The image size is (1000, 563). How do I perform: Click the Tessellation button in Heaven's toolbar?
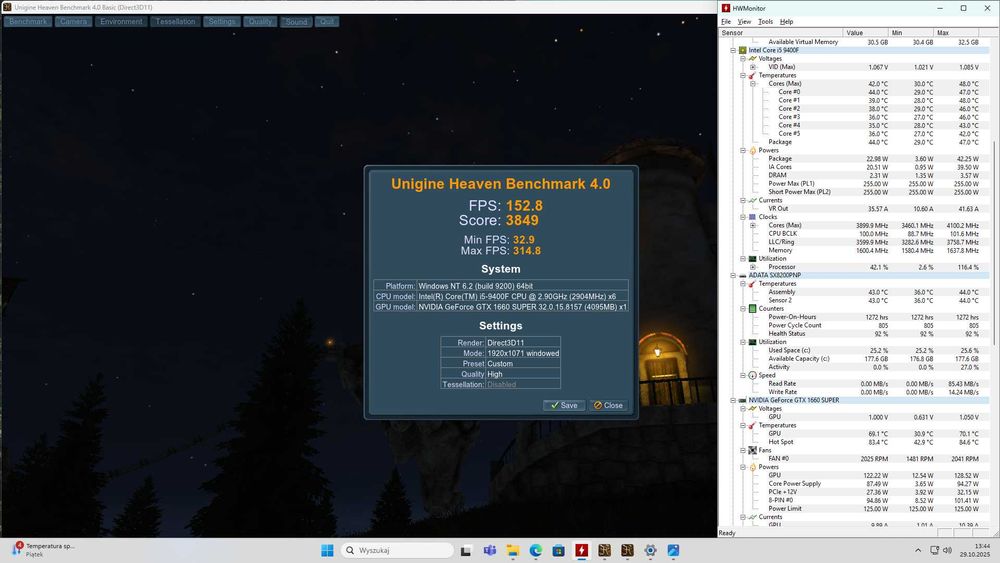(x=175, y=22)
